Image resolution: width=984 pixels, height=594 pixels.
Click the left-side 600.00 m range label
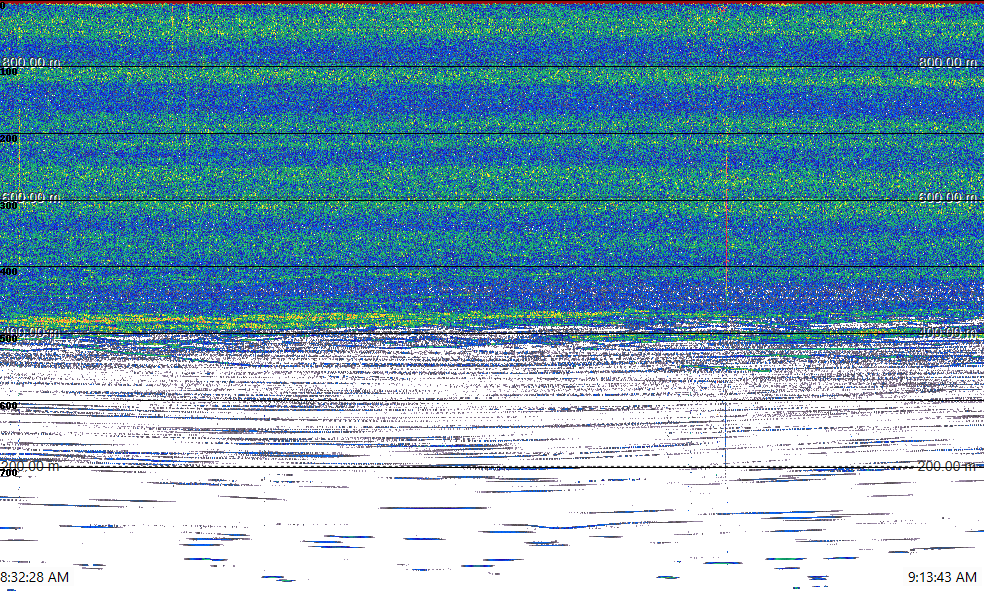pos(31,197)
